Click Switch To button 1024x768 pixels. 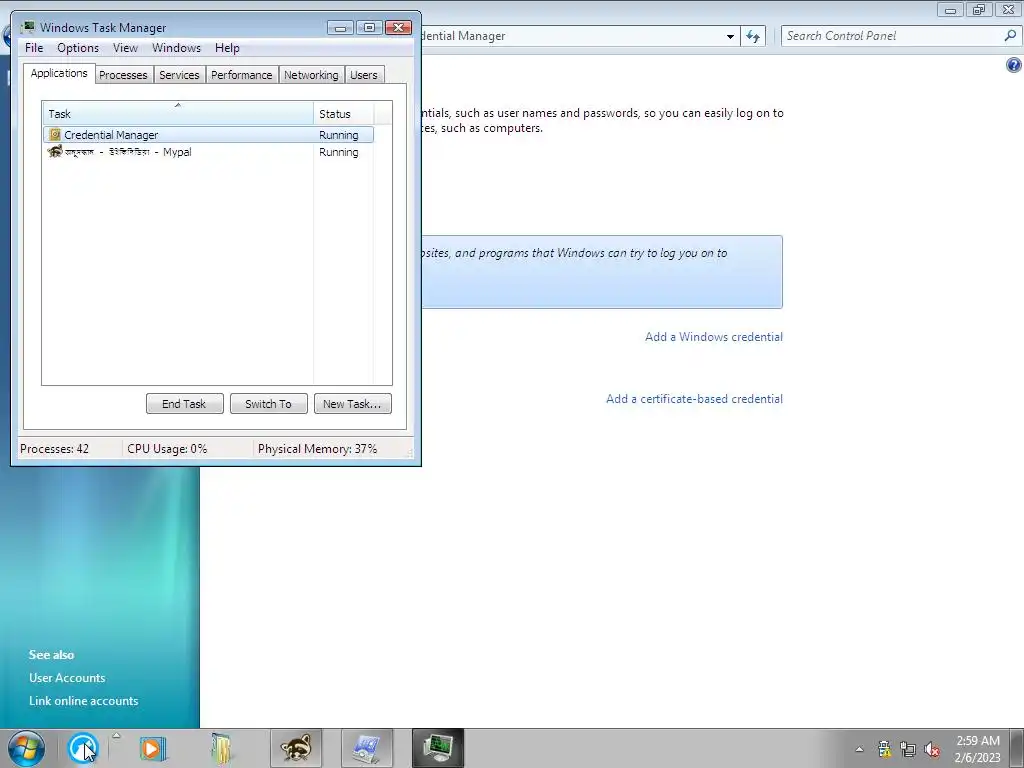(x=268, y=404)
